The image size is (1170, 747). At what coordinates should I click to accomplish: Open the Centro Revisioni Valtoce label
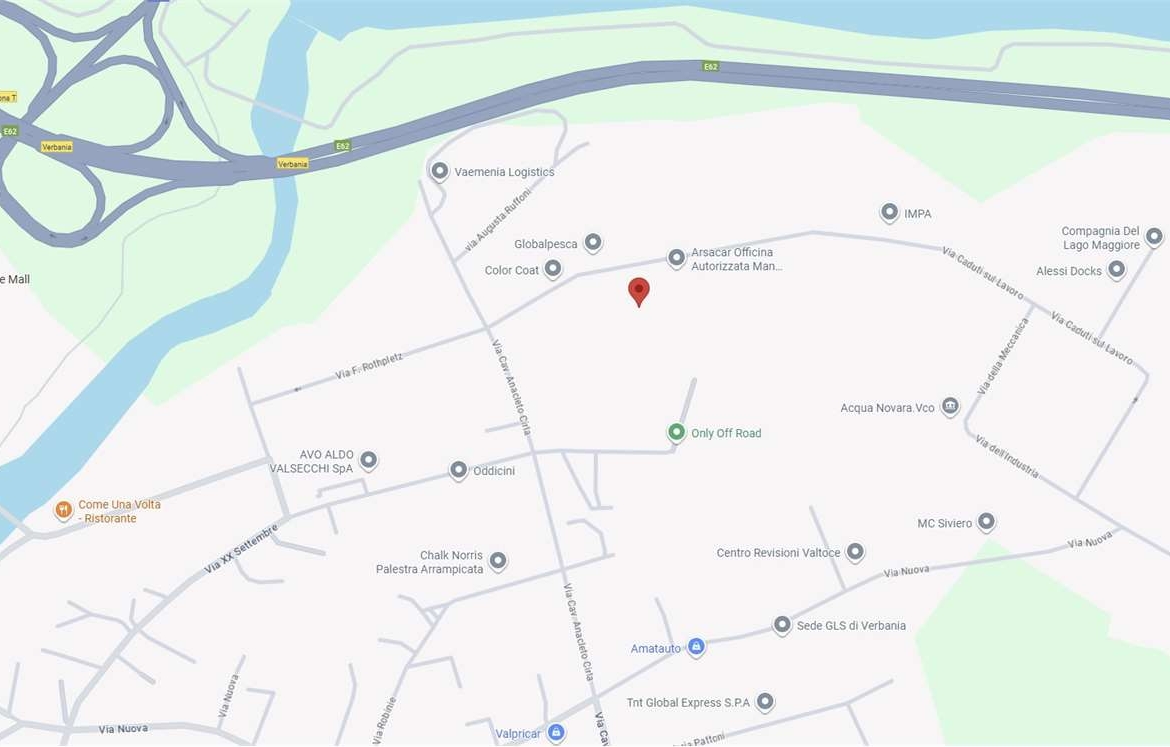(x=778, y=553)
